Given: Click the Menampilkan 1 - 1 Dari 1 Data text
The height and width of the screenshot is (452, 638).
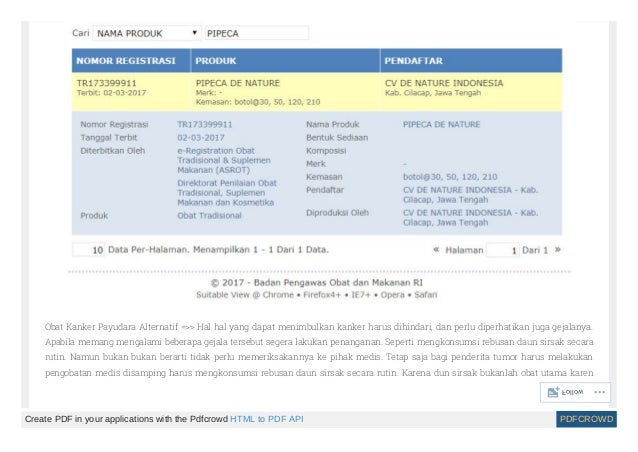Looking at the screenshot, I should tap(261, 250).
